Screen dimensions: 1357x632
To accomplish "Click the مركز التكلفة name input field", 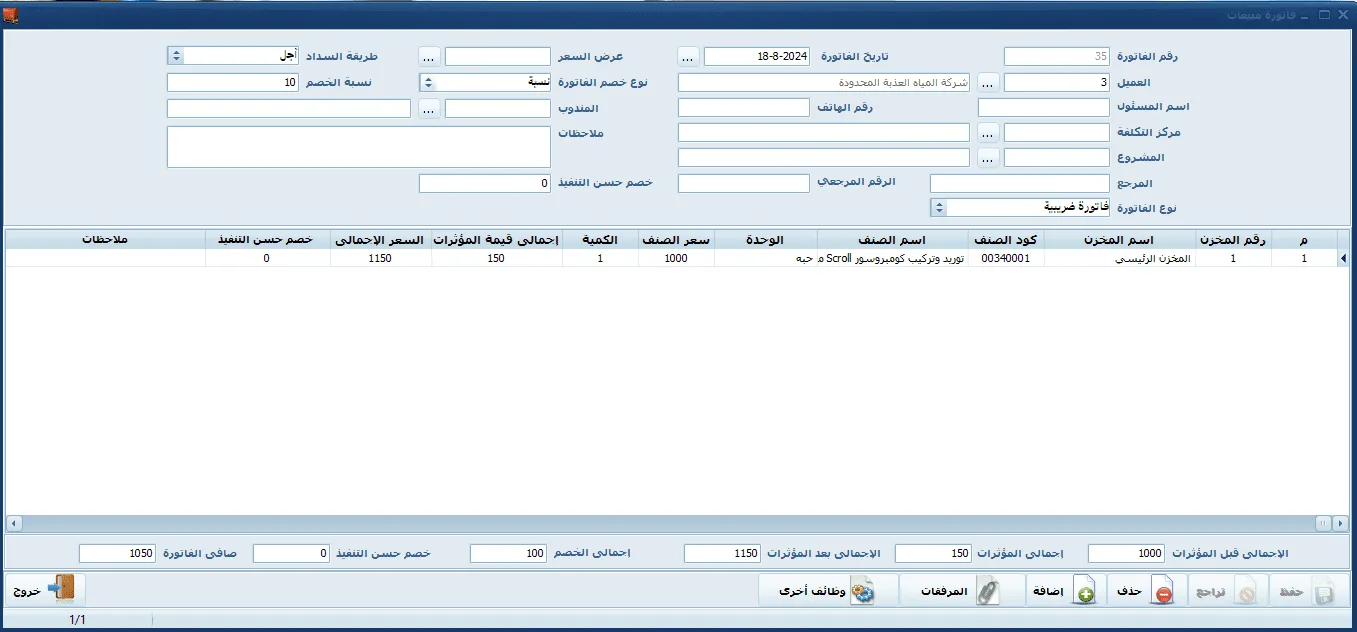I will 824,133.
